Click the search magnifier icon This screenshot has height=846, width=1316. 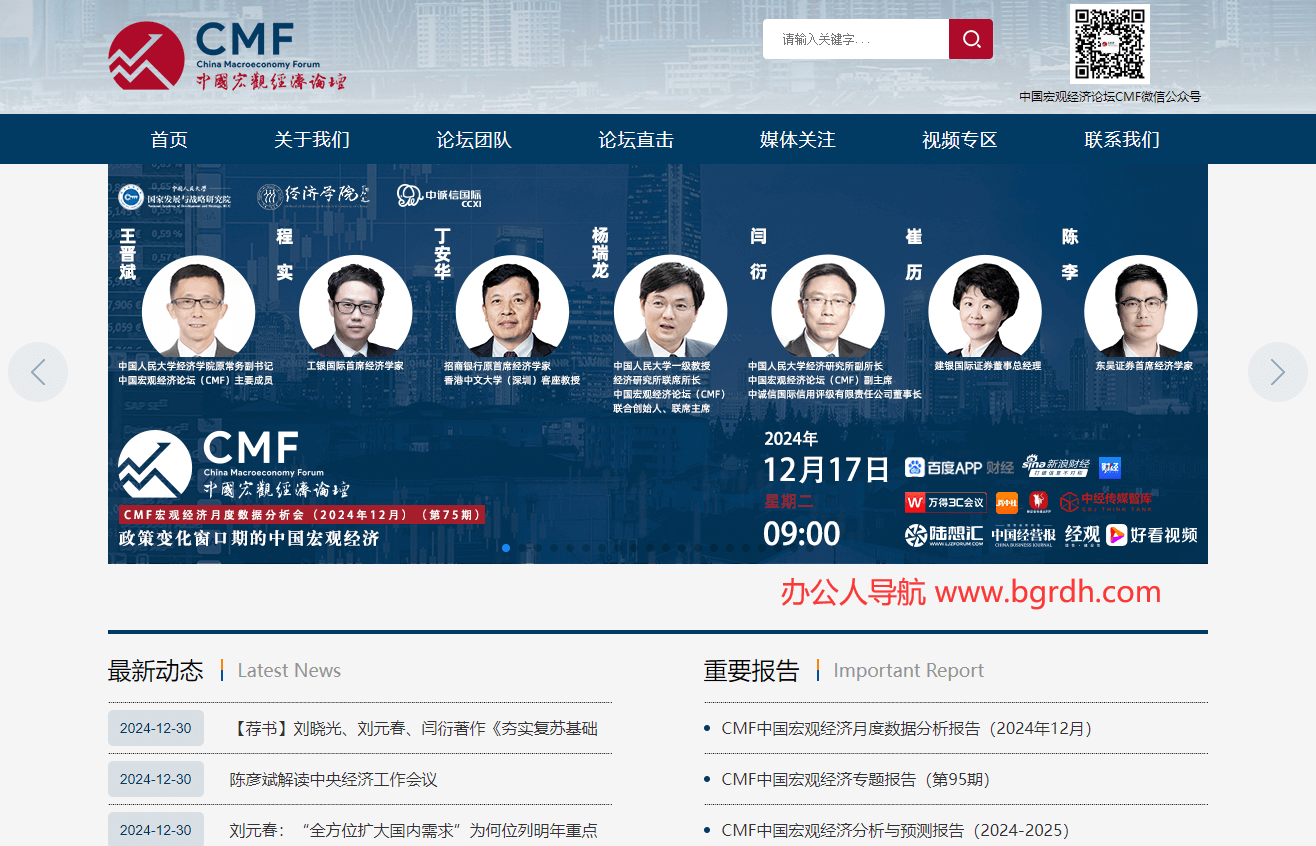970,38
